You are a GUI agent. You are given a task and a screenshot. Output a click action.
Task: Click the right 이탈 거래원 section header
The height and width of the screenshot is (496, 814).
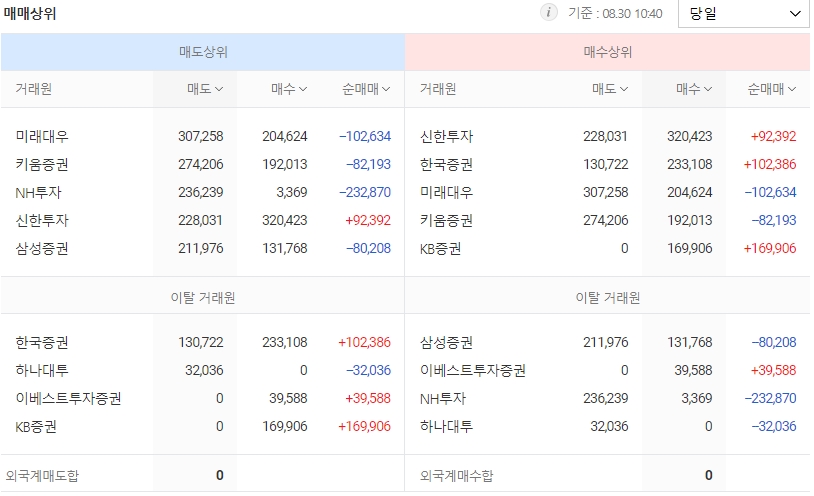[607, 298]
